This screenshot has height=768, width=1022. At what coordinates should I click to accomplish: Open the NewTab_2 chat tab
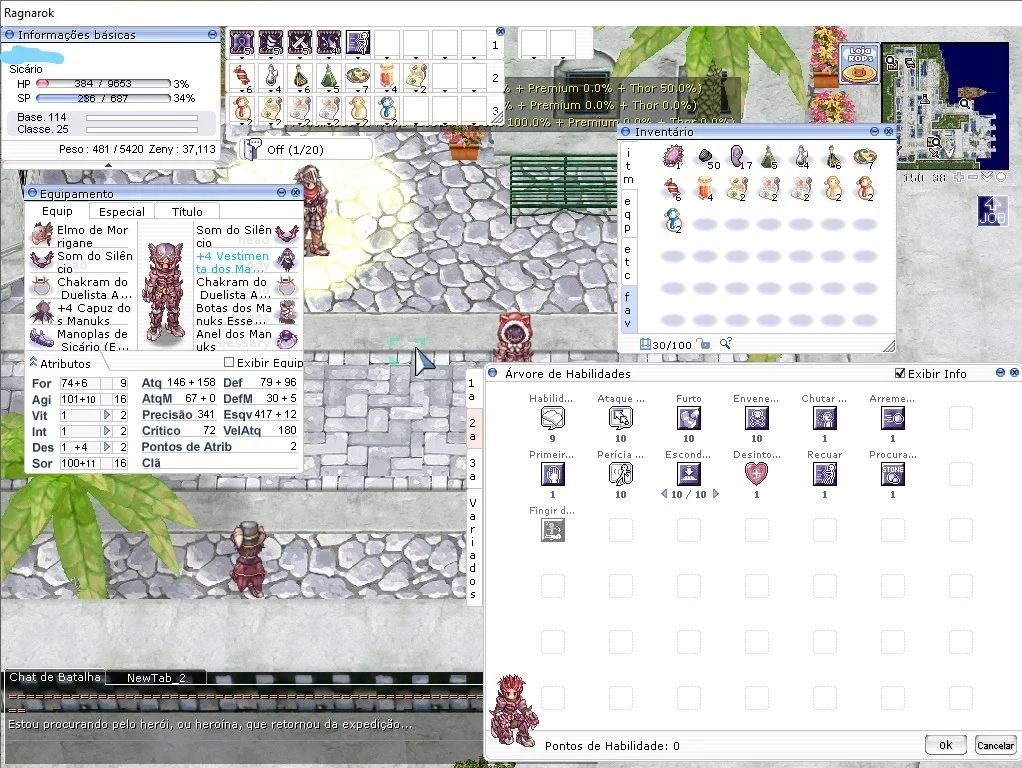pos(156,677)
